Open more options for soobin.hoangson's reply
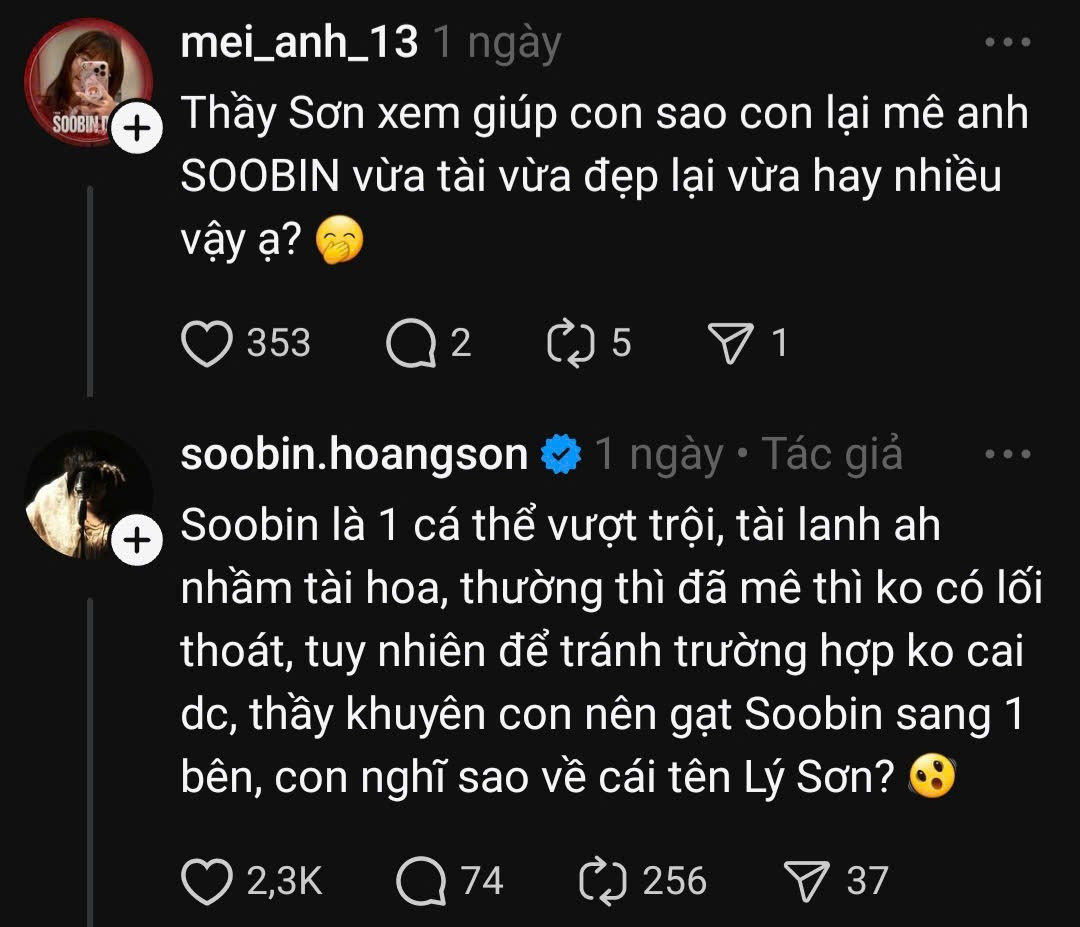 coord(1006,455)
